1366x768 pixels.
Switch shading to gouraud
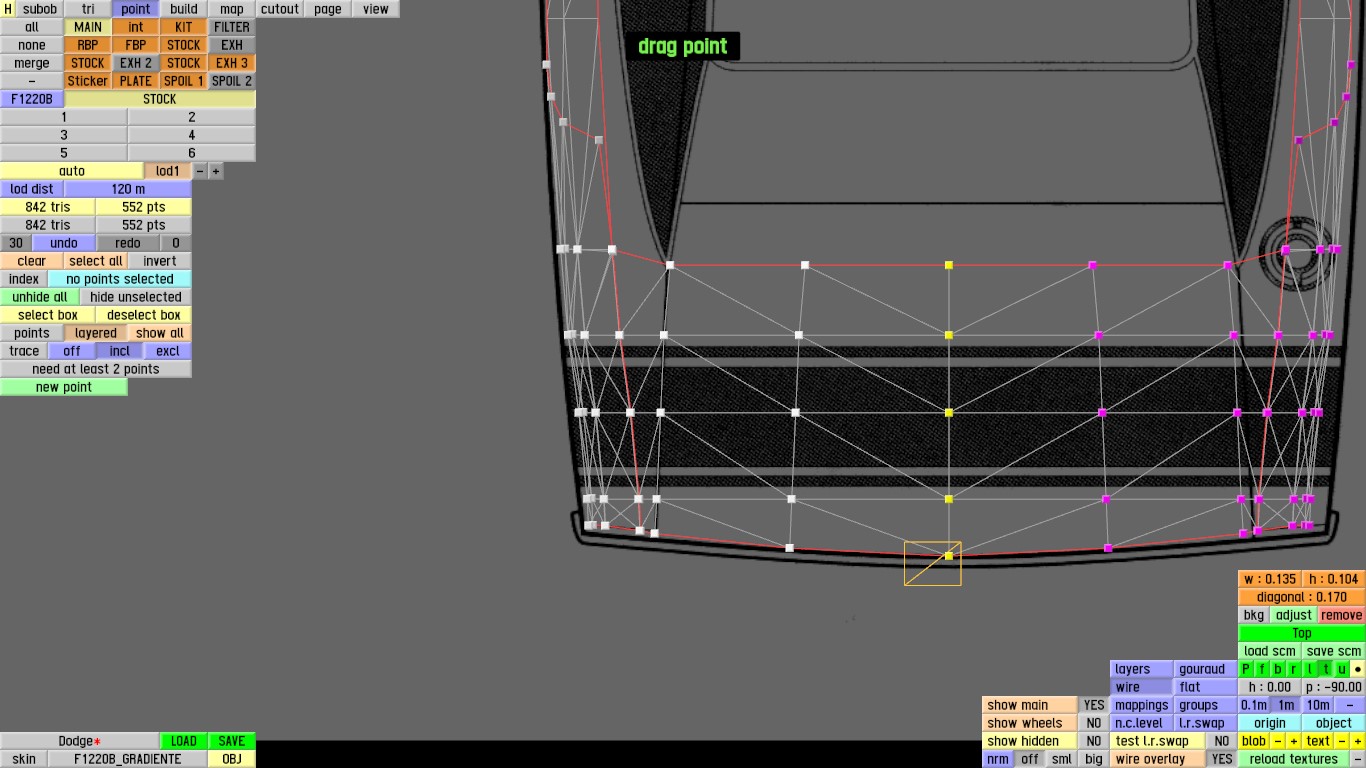tap(1206, 669)
